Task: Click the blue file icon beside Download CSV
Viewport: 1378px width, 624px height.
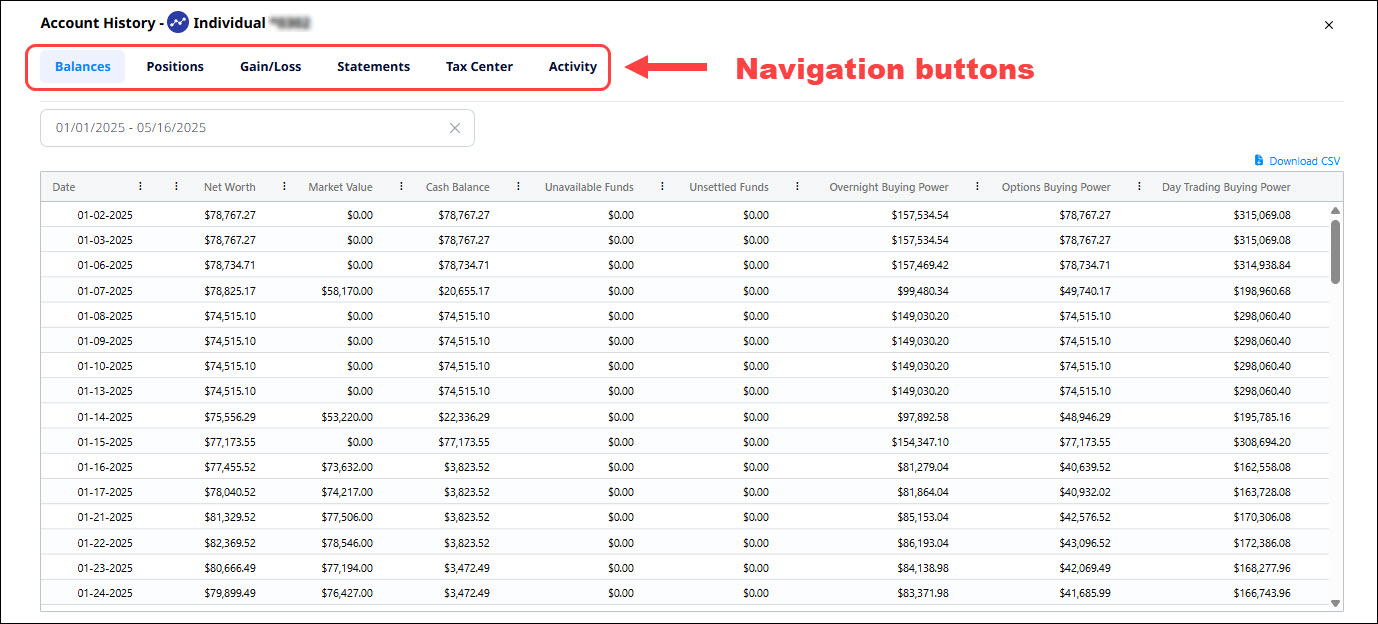Action: (1258, 160)
